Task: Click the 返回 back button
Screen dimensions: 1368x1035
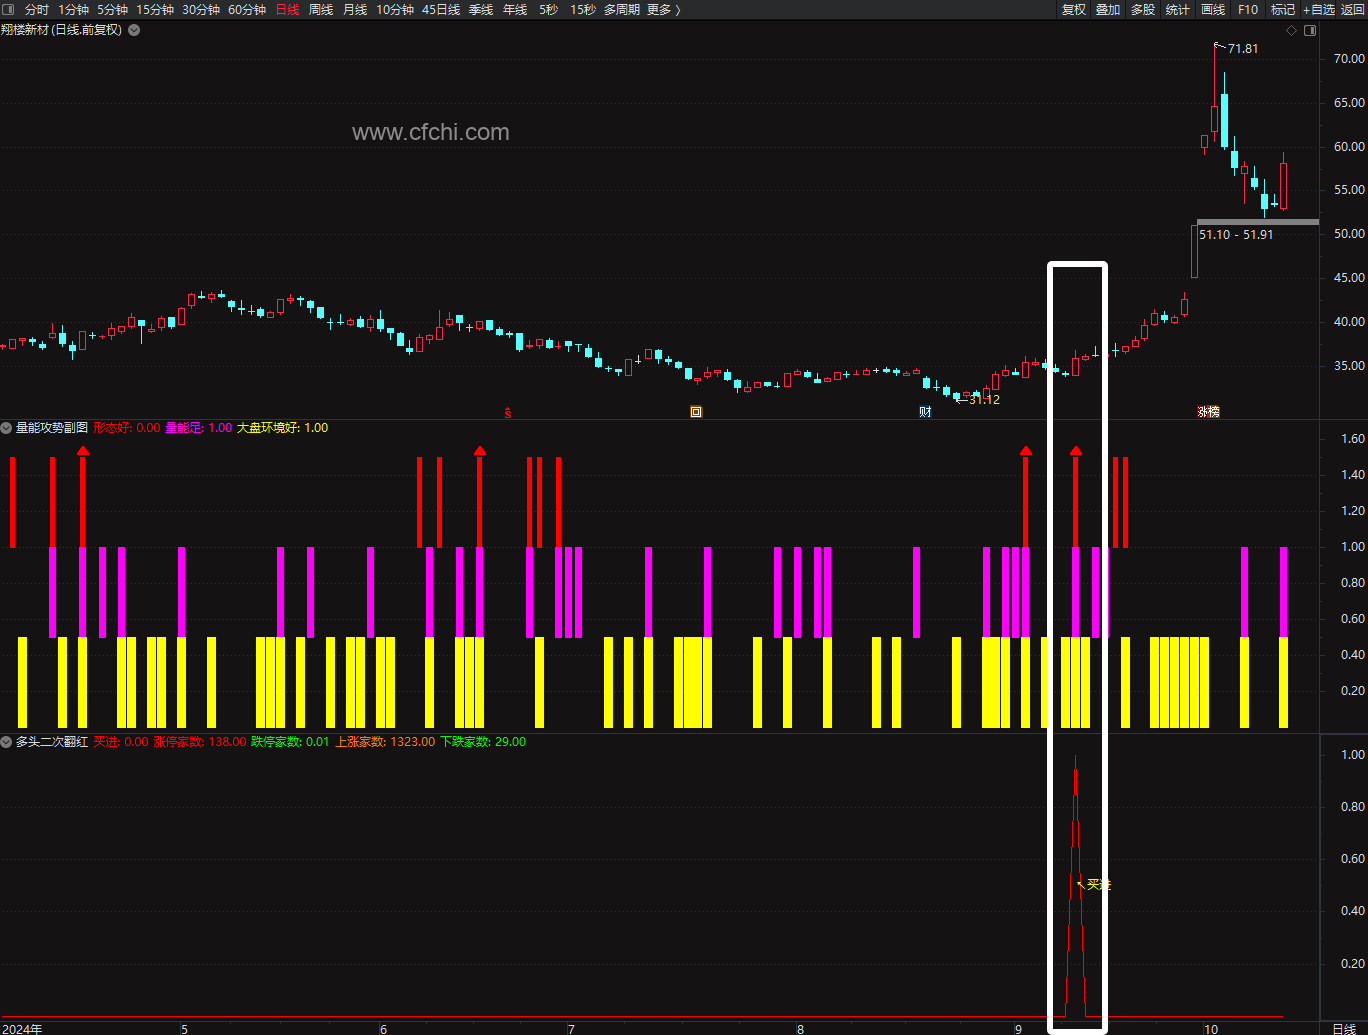Action: pos(1353,9)
